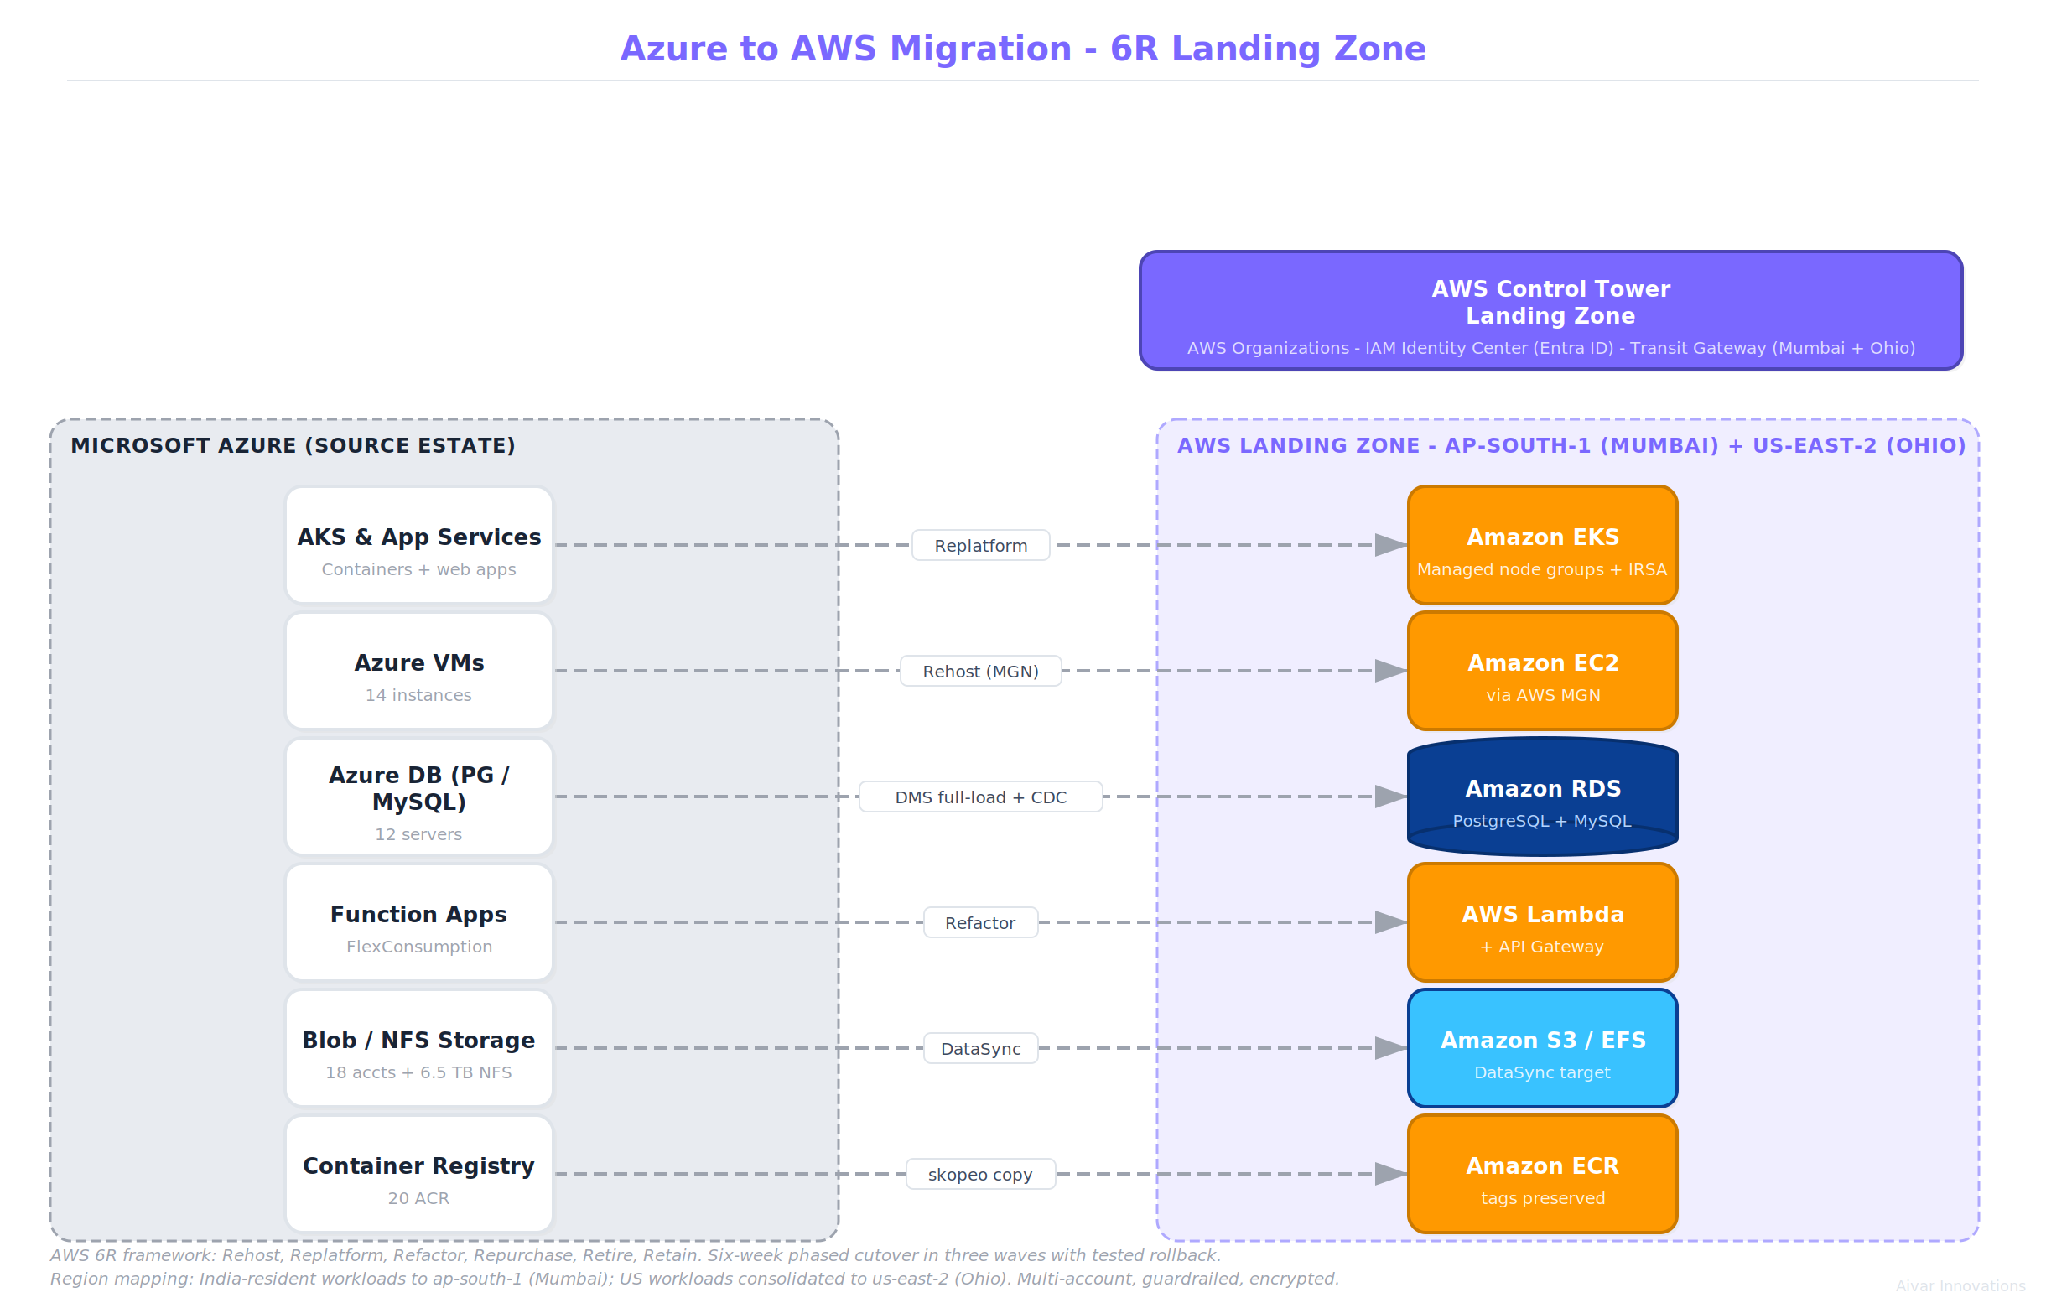Click the Blob / NFS Storage node

tap(419, 1048)
